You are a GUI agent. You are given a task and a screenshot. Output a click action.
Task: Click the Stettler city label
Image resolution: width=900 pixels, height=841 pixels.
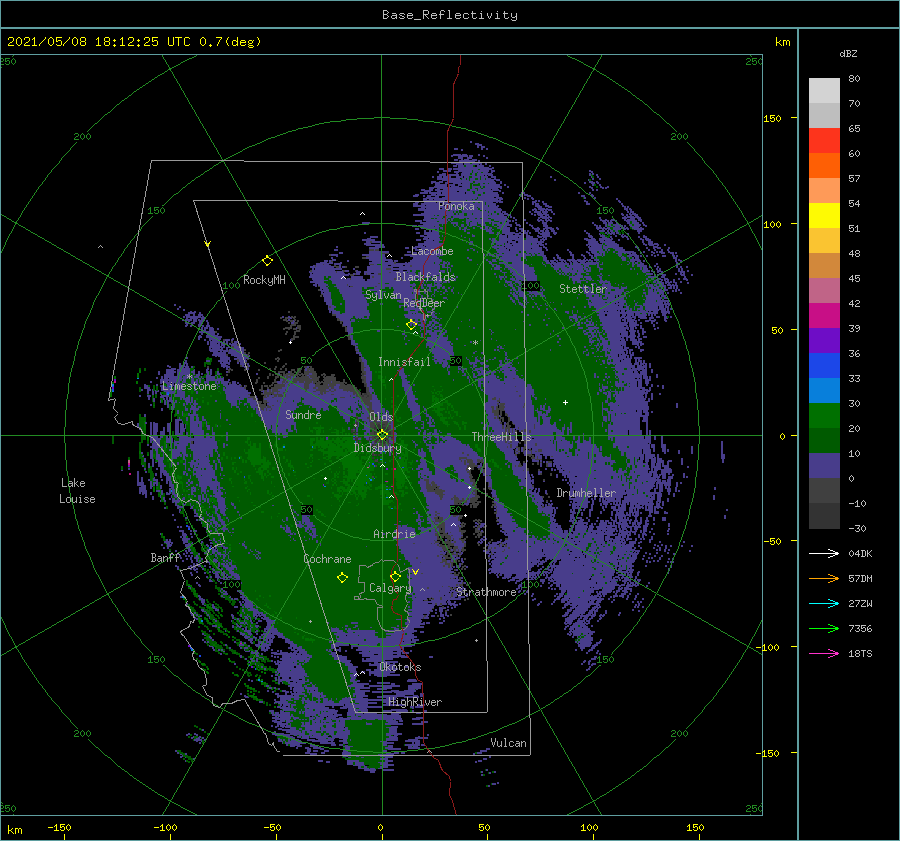click(583, 289)
